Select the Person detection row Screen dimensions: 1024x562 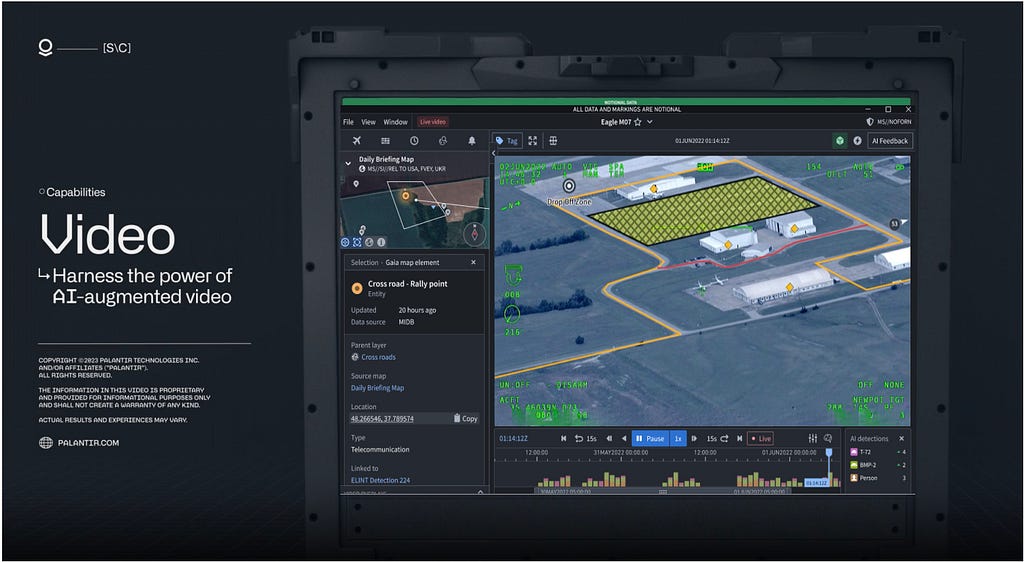pos(878,478)
